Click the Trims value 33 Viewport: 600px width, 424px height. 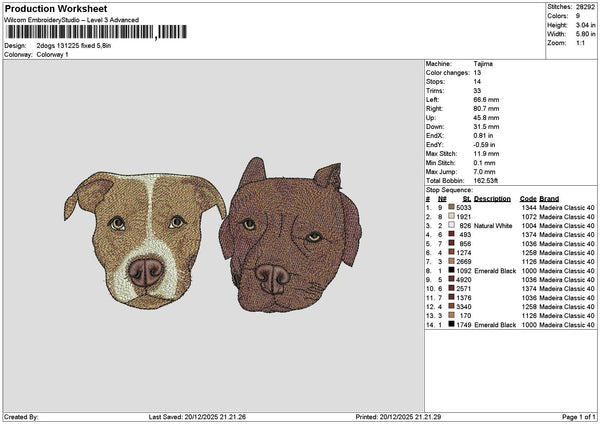click(x=477, y=91)
